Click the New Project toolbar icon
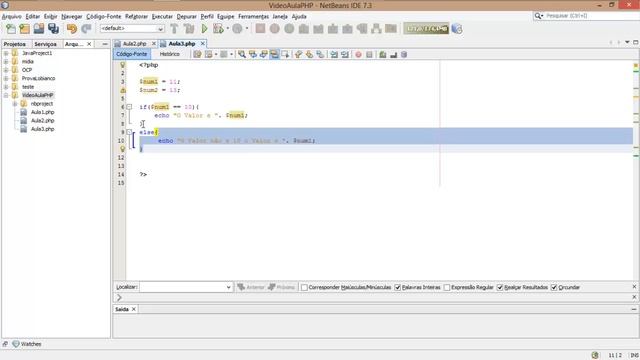Viewport: 640px width, 360px height. click(24, 29)
